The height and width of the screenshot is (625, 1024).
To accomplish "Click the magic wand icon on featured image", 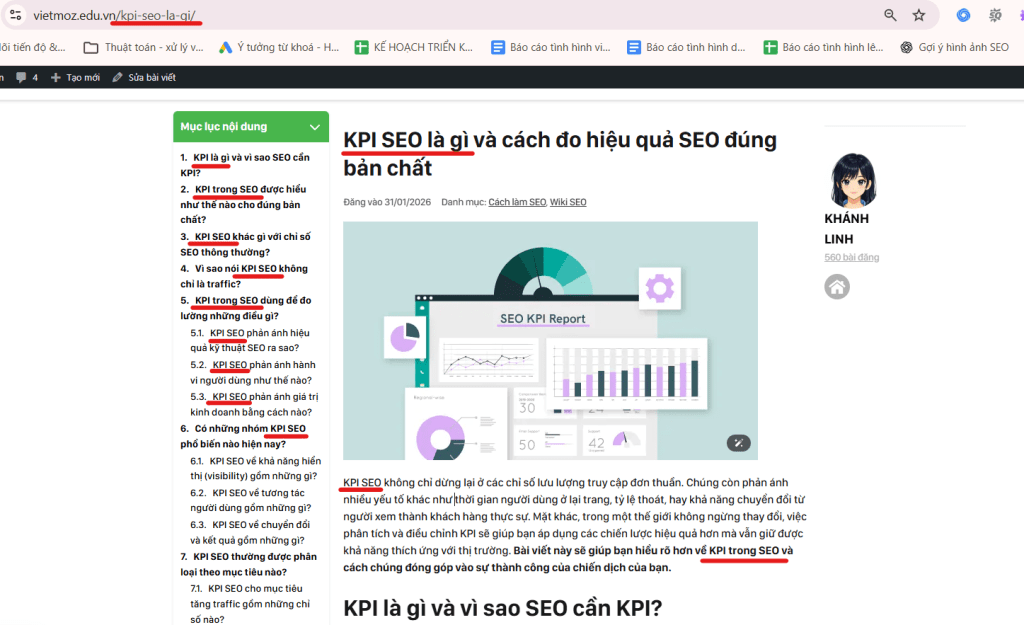I will 738,443.
